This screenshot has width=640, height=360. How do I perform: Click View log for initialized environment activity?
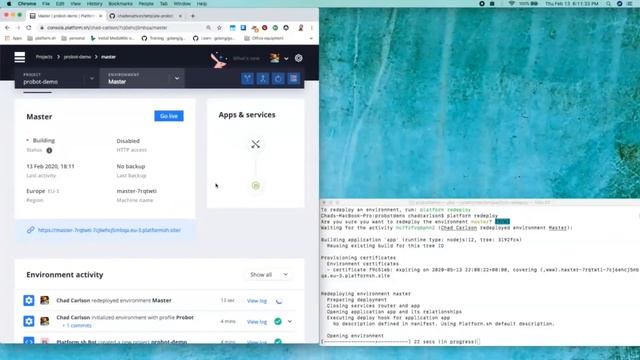[x=257, y=322]
